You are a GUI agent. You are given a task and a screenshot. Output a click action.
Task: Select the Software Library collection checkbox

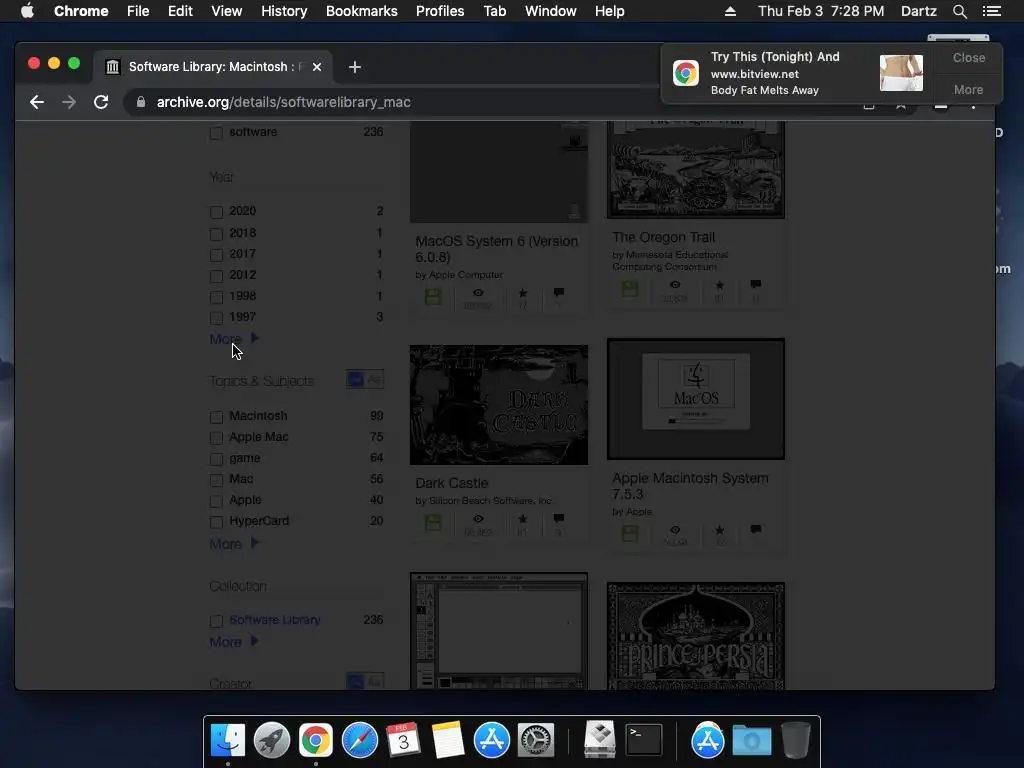pyautogui.click(x=216, y=621)
